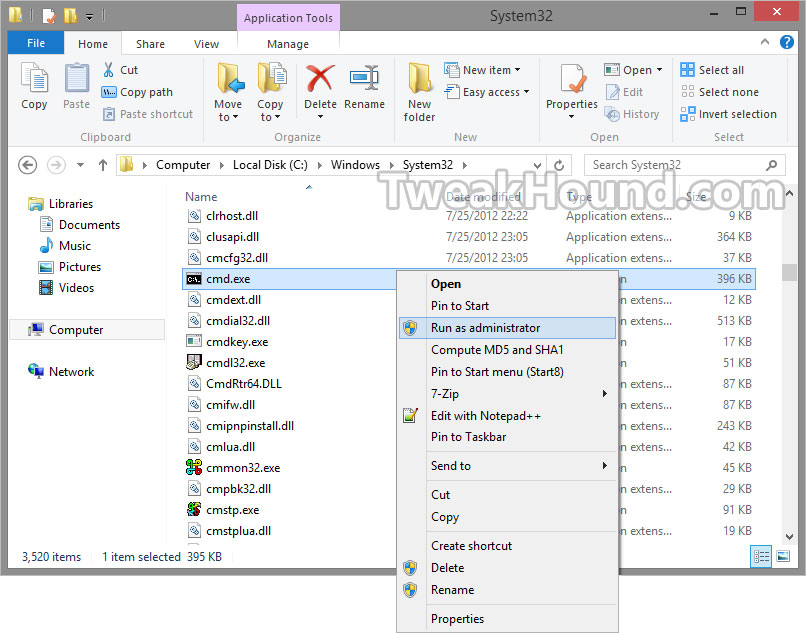Image resolution: width=806 pixels, height=633 pixels.
Task: Open the recent locations dropdown arrow
Action: [80, 165]
